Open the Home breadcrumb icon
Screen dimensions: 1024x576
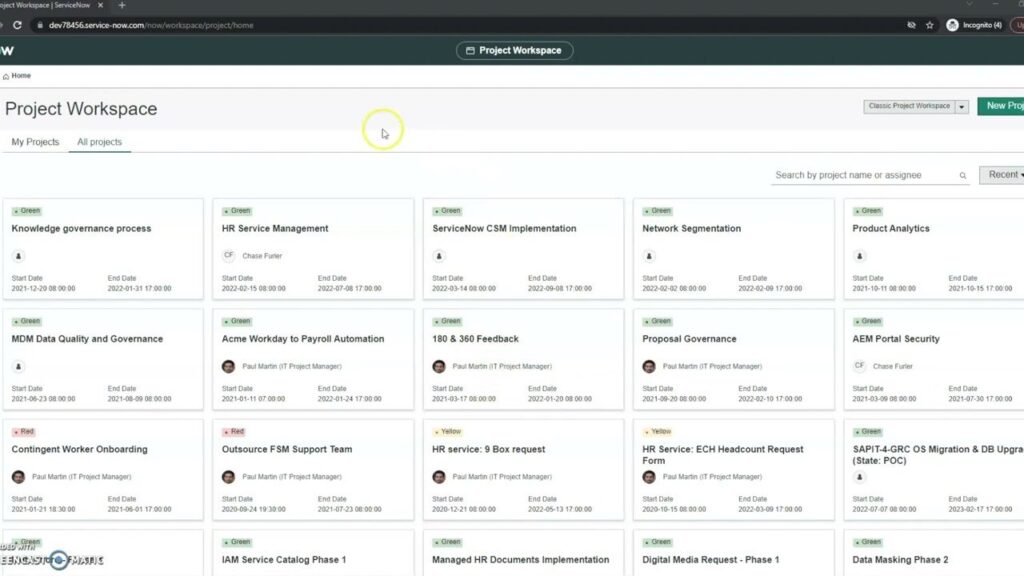pyautogui.click(x=8, y=75)
